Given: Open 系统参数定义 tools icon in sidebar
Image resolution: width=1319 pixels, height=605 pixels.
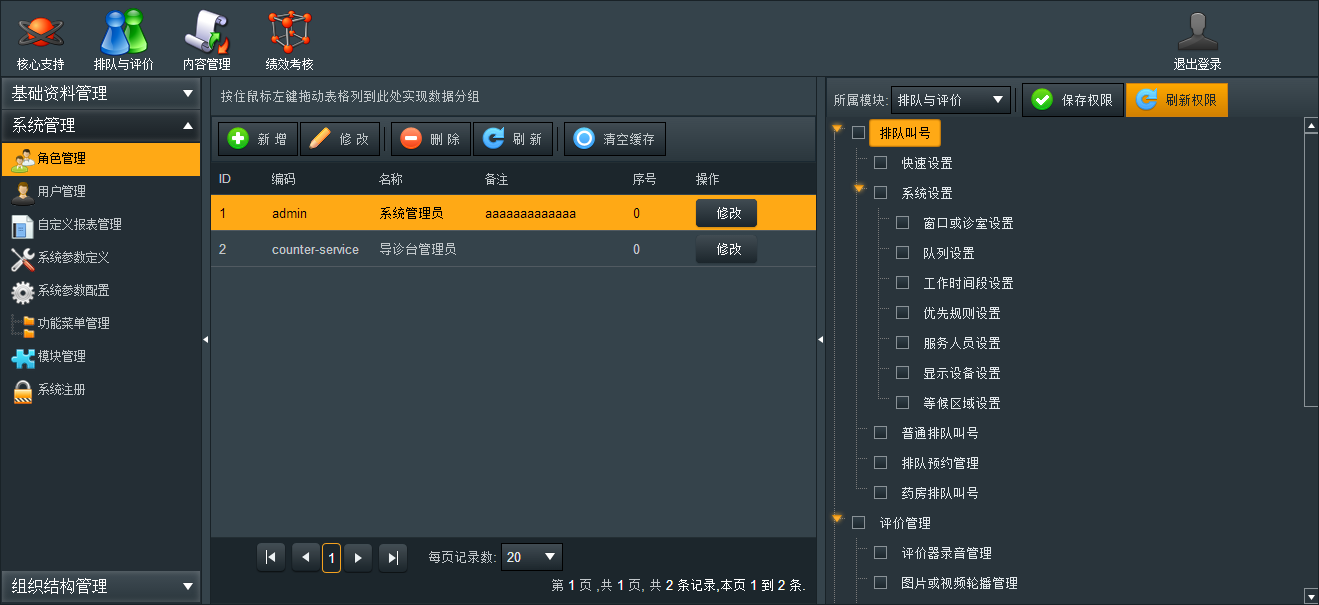Looking at the screenshot, I should [x=23, y=258].
